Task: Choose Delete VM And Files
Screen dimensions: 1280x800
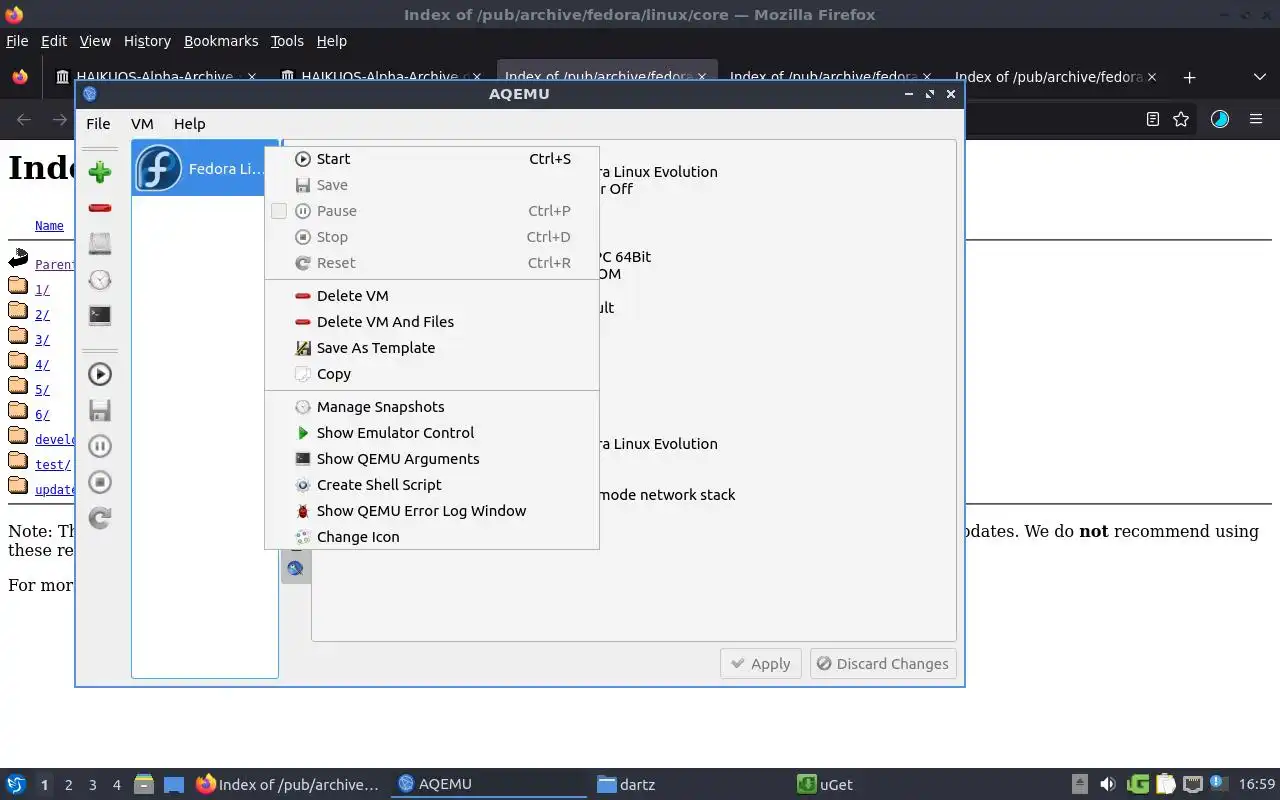Action: pos(432,322)
